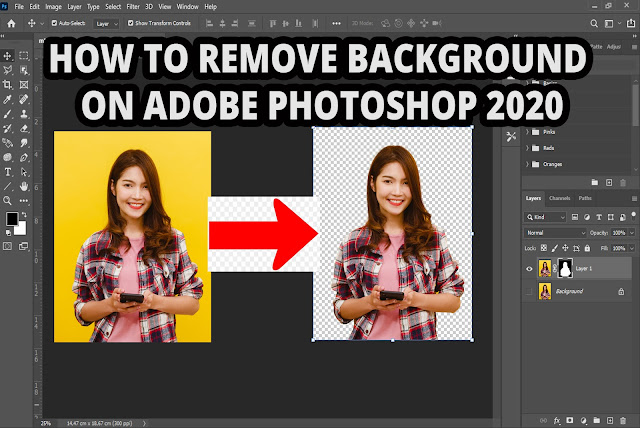The image size is (640, 428).
Task: Select the Clone Stamp tool
Action: pos(24,114)
